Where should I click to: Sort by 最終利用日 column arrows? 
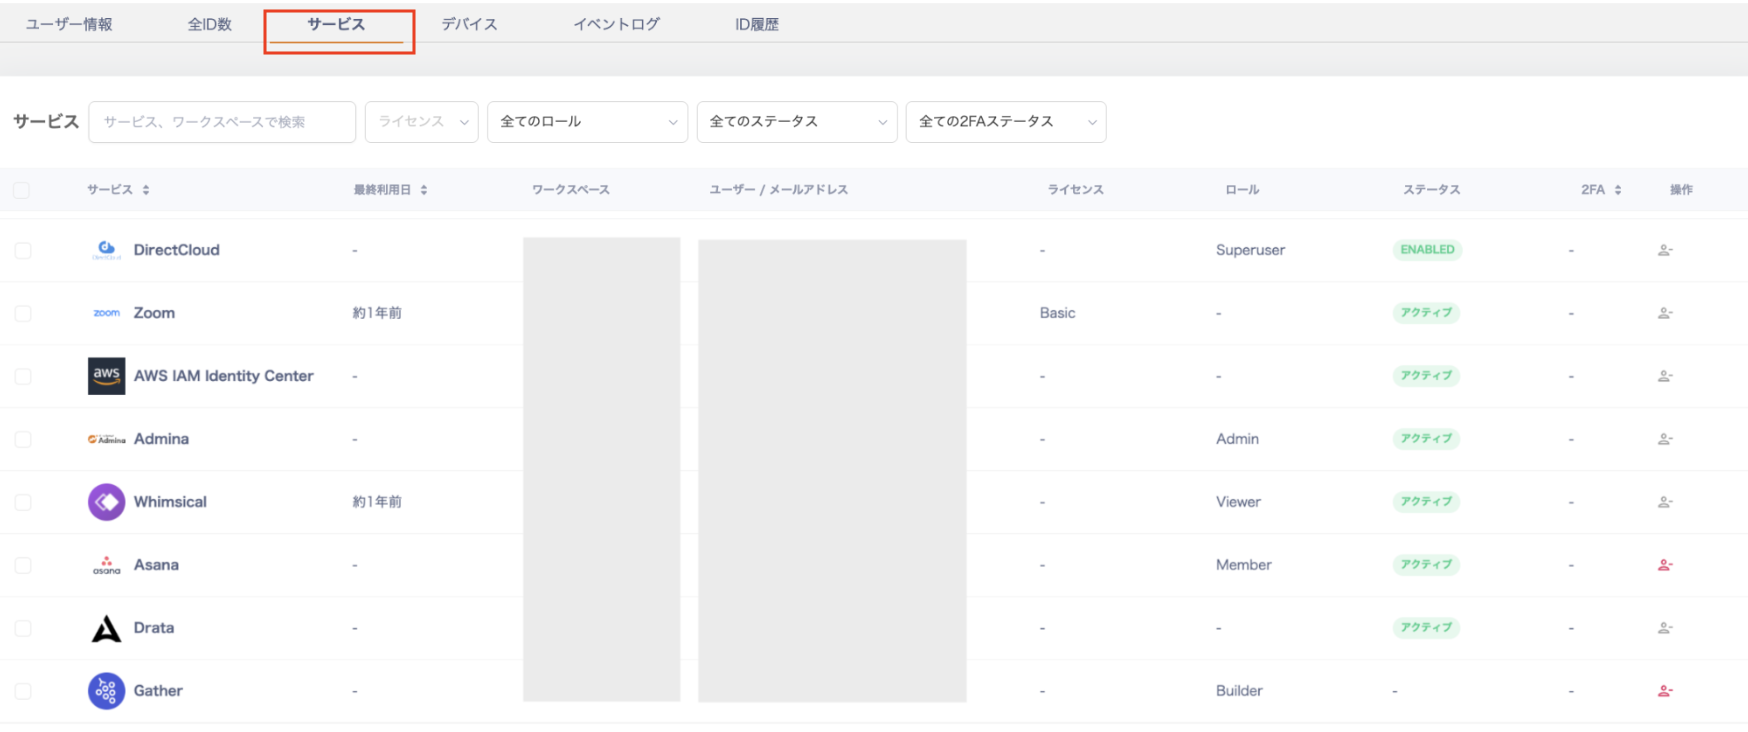[x=424, y=190]
